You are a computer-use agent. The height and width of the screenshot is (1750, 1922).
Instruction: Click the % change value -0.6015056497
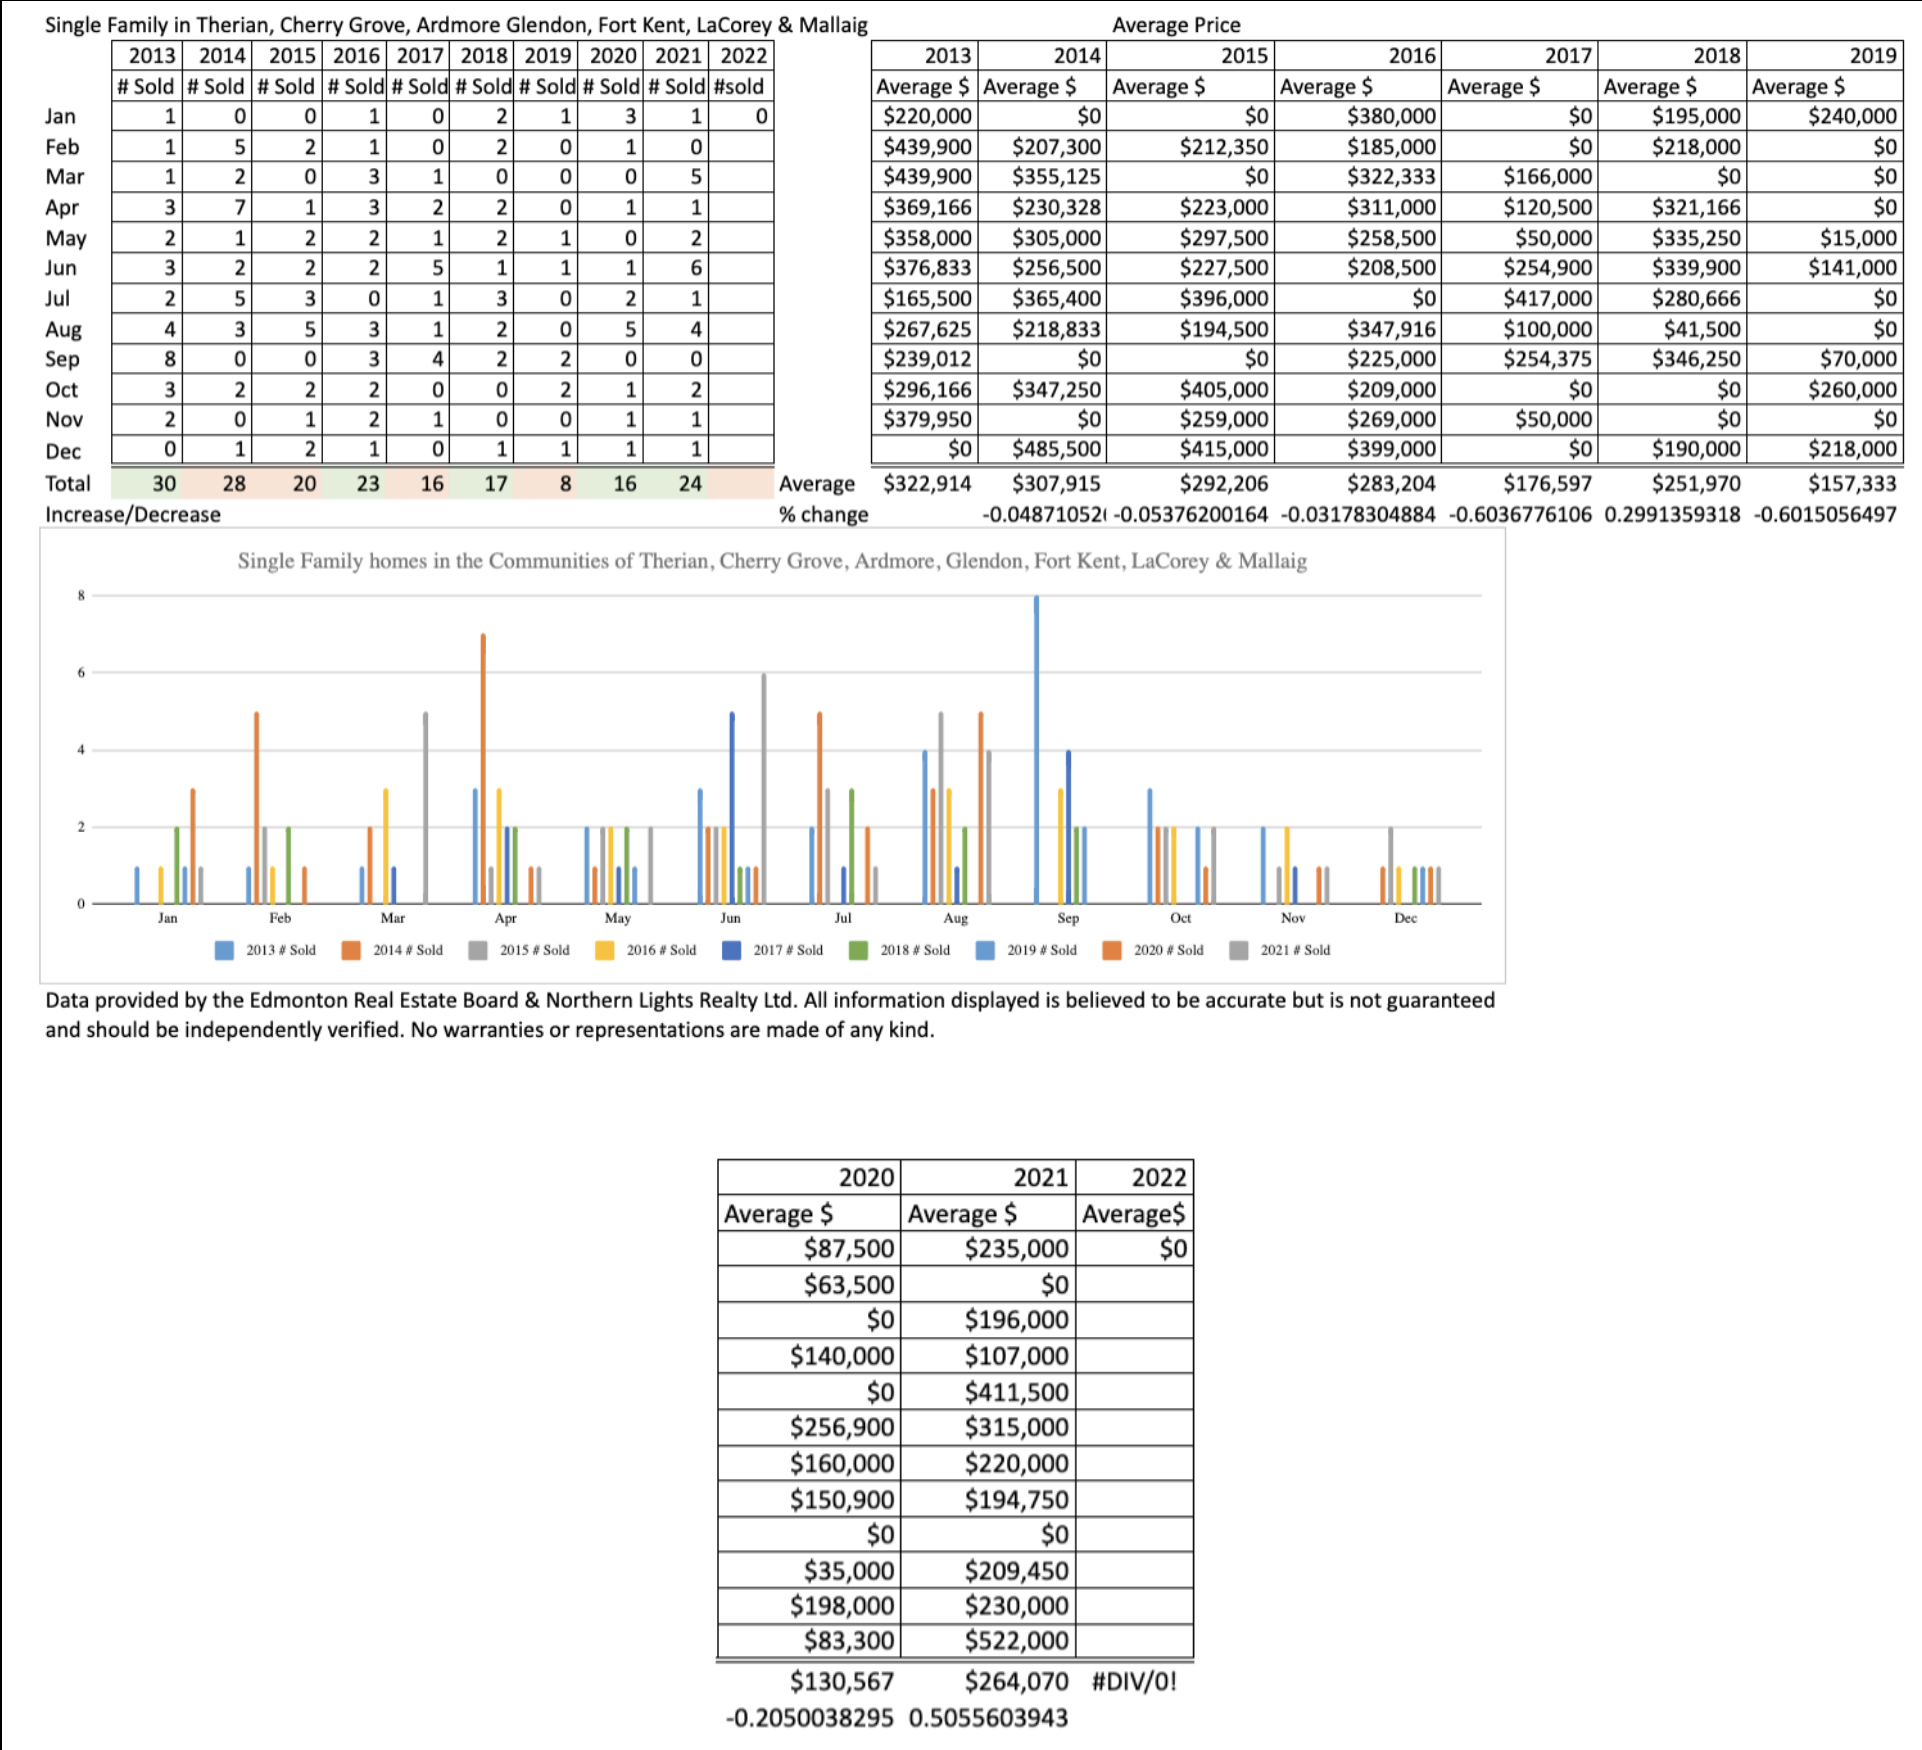1825,515
